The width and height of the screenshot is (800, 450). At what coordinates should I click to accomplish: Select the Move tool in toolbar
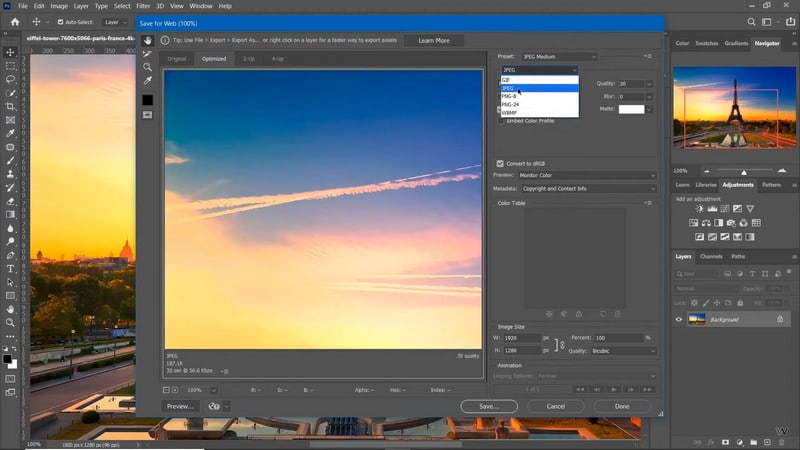(x=10, y=52)
